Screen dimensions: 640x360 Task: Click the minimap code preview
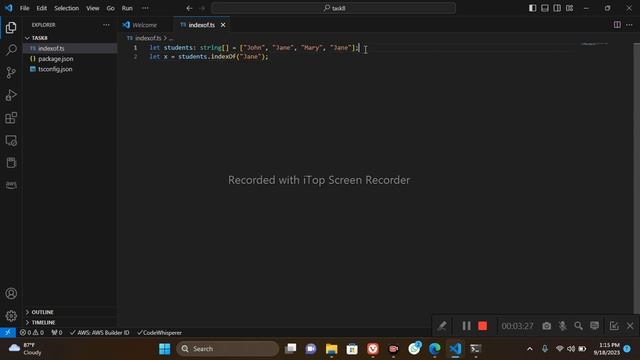(595, 44)
